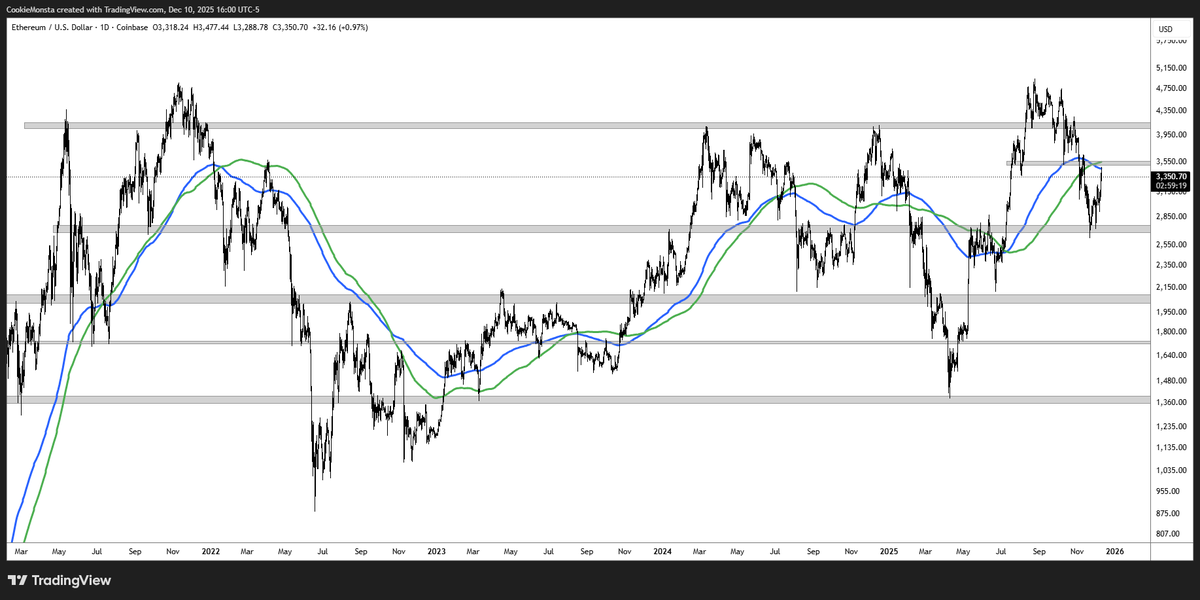
Task: Click the 2022 label on the time axis
Action: point(211,550)
